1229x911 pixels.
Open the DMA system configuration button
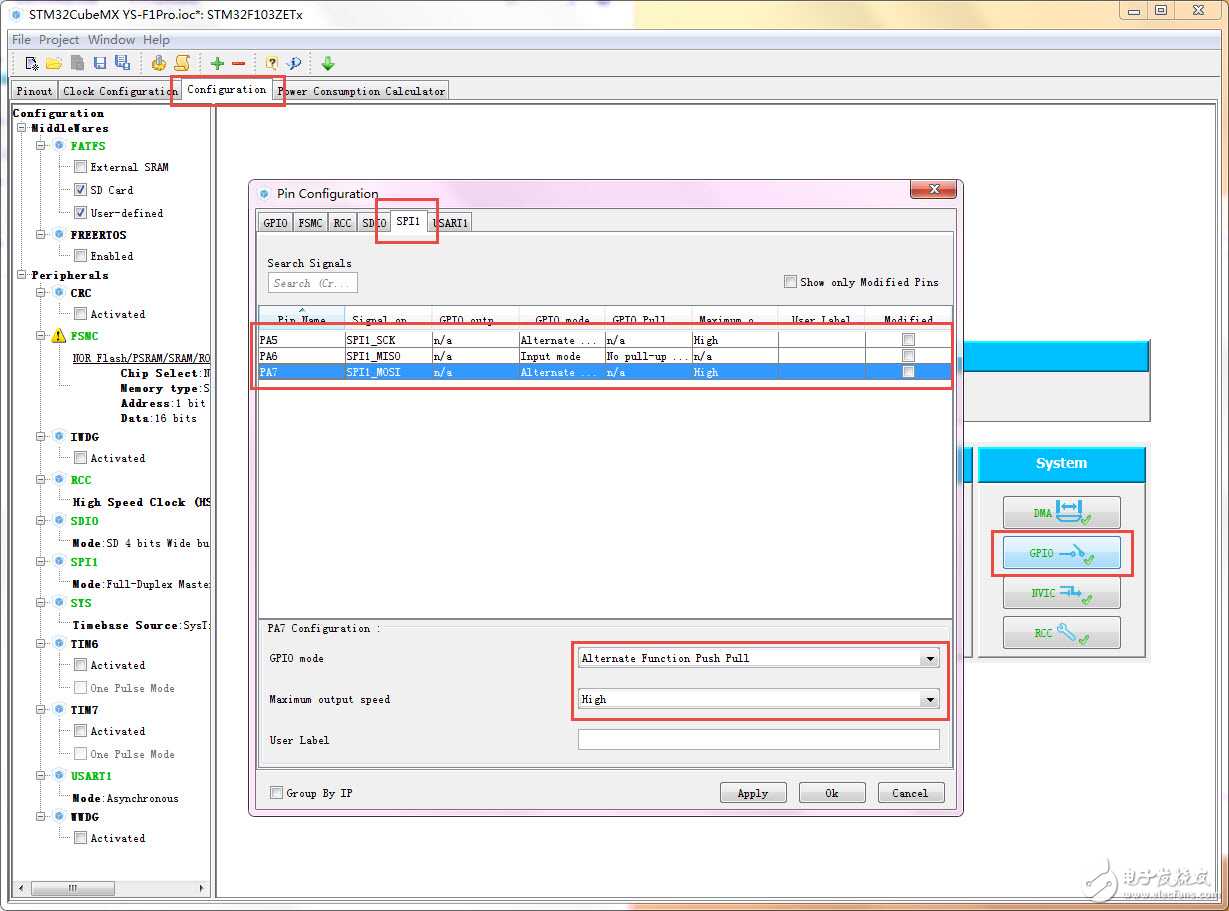(1061, 513)
